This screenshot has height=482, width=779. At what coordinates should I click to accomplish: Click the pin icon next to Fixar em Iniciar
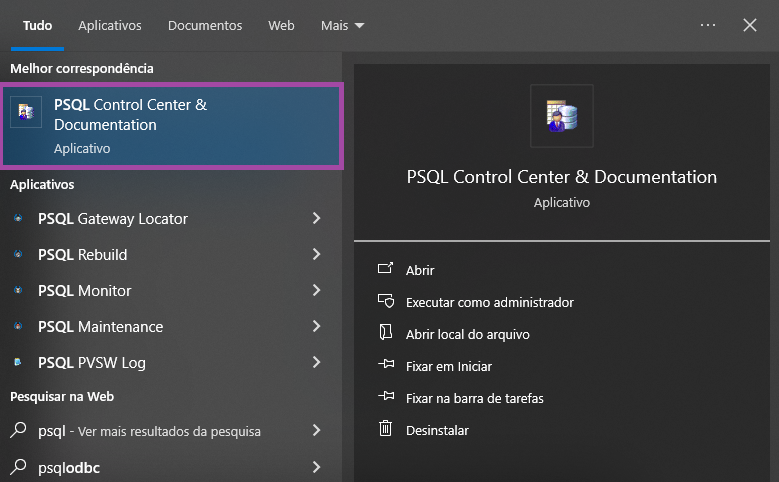pyautogui.click(x=386, y=364)
